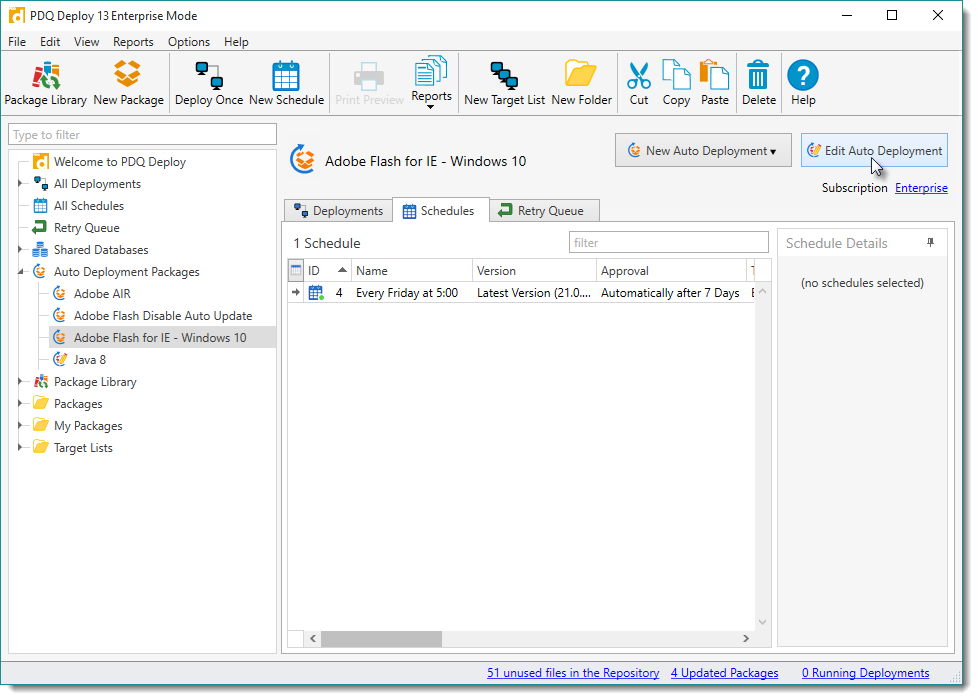This screenshot has height=700, width=978.
Task: Expand the New Auto Deployment dropdown
Action: tap(703, 151)
